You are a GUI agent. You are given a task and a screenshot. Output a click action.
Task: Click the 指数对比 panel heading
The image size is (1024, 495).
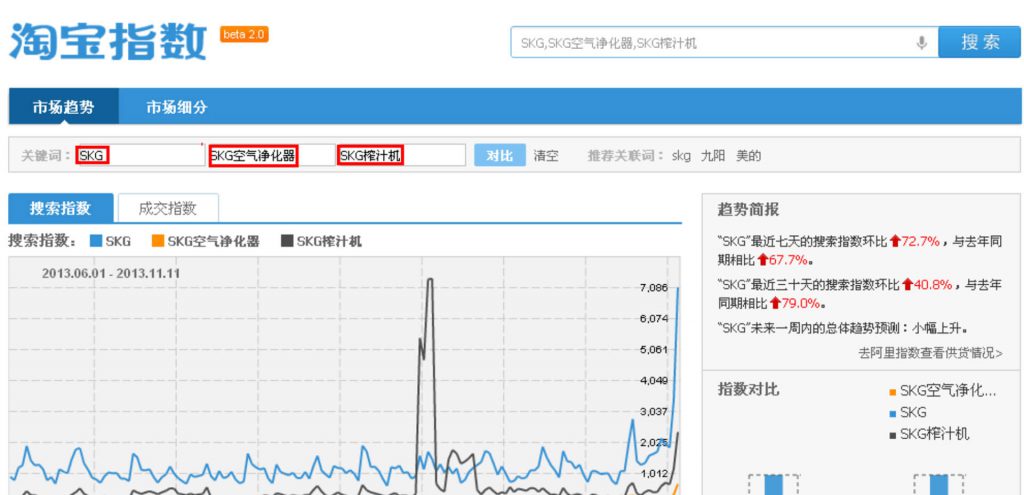click(748, 390)
